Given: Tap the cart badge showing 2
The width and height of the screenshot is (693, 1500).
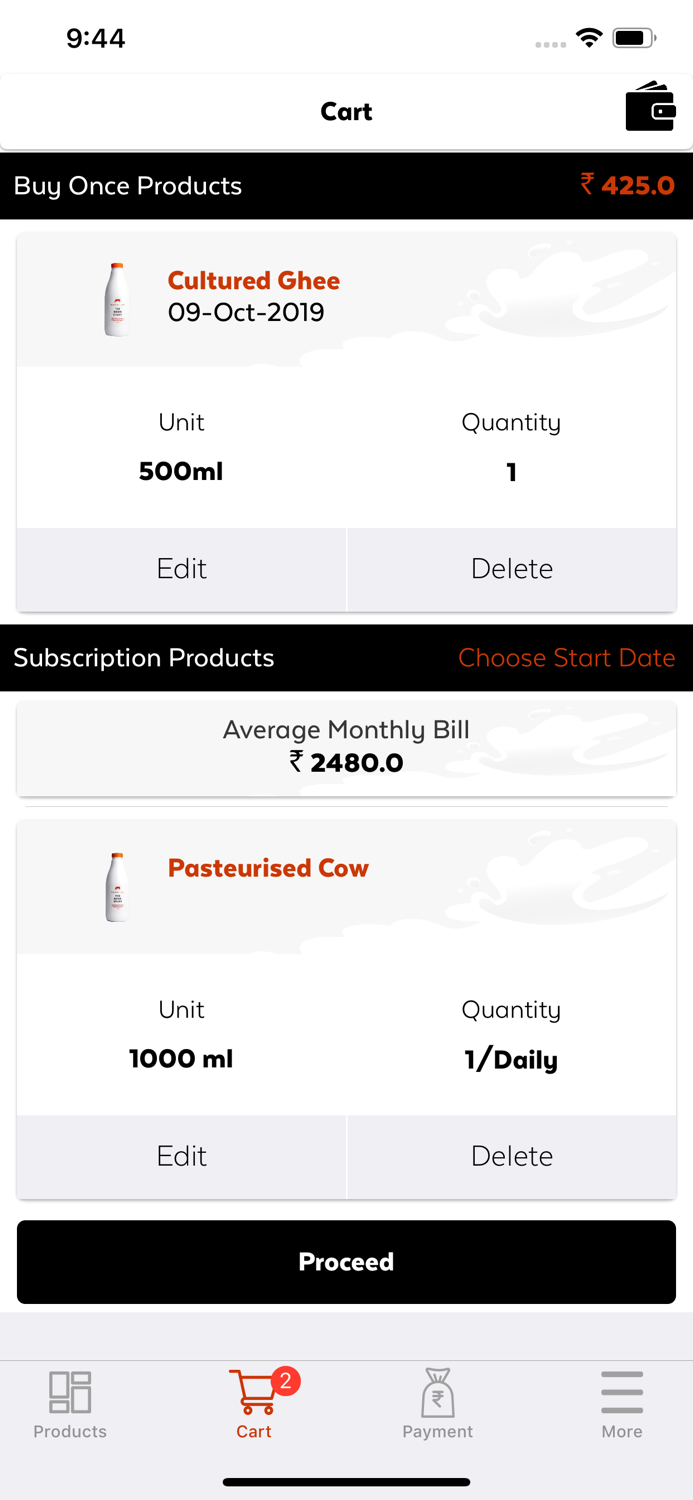Looking at the screenshot, I should coord(285,1381).
